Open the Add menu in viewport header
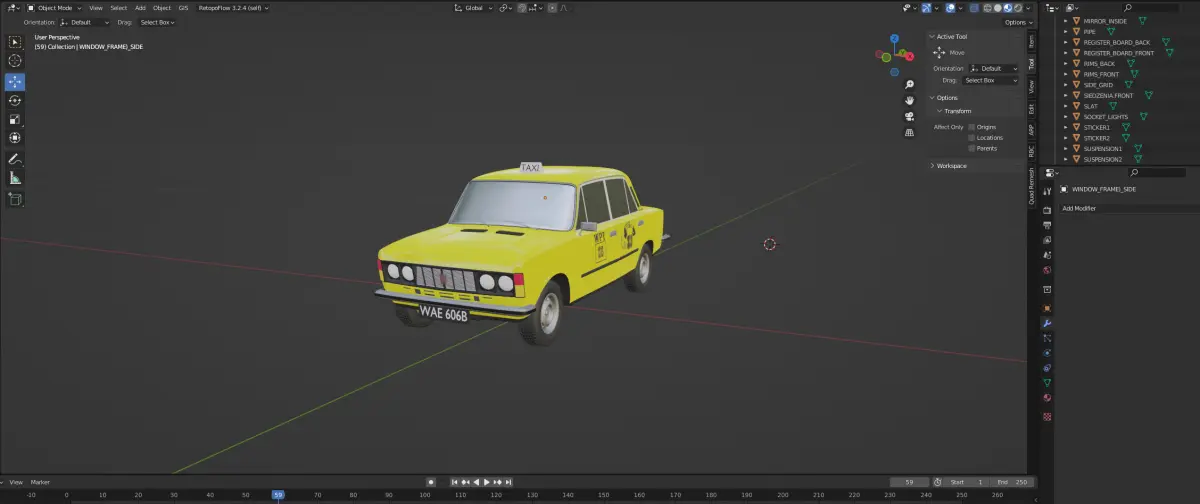 point(140,7)
